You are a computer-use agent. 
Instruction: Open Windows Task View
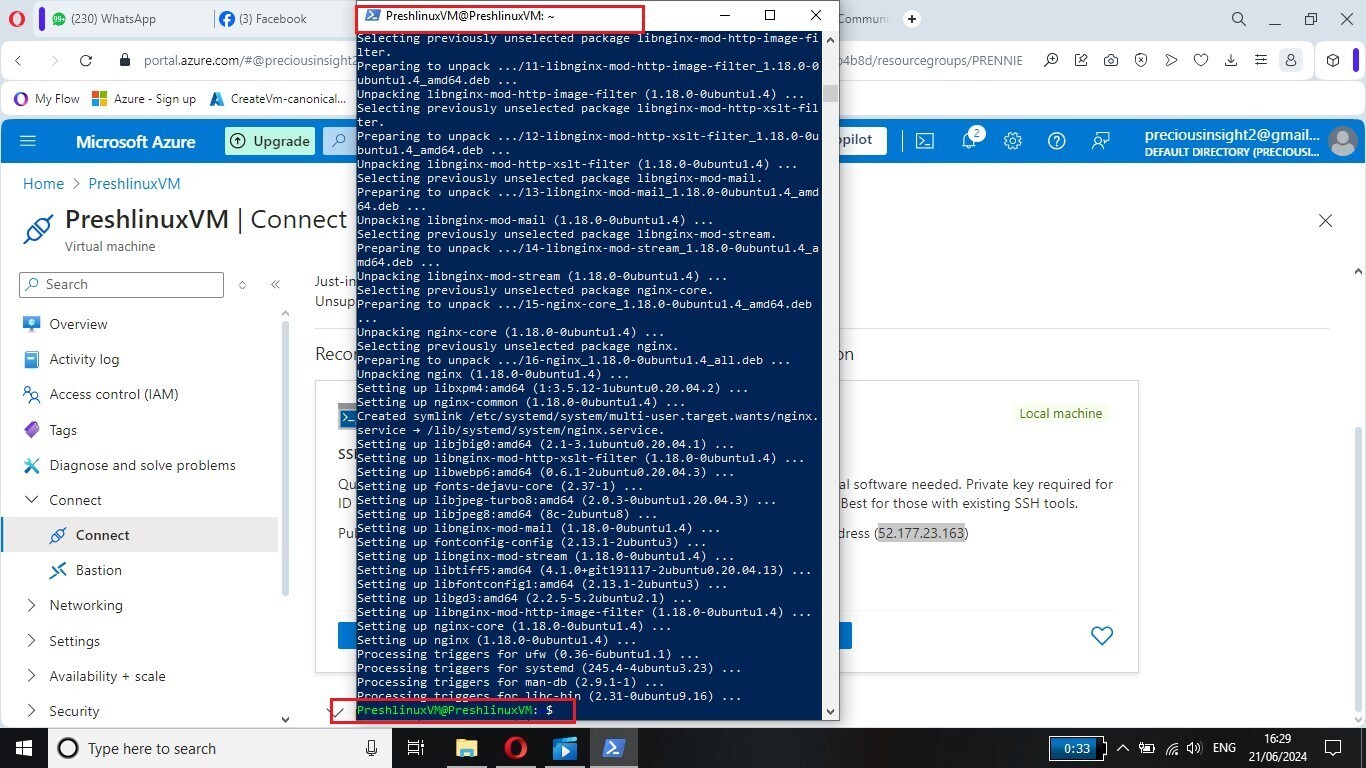[417, 748]
